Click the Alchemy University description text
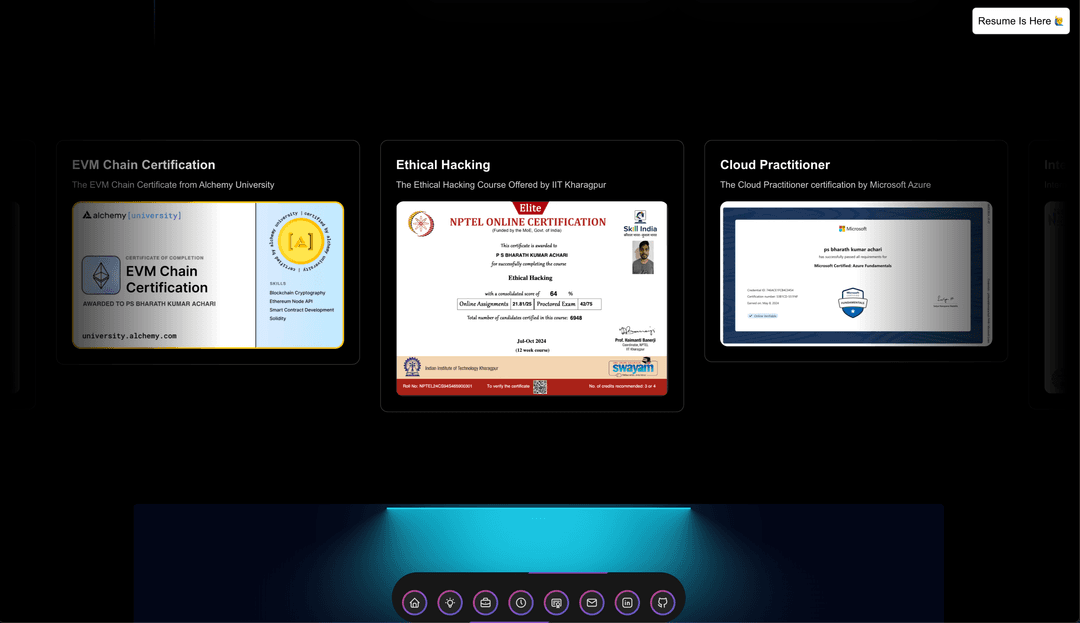This screenshot has height=623, width=1080. coord(173,184)
